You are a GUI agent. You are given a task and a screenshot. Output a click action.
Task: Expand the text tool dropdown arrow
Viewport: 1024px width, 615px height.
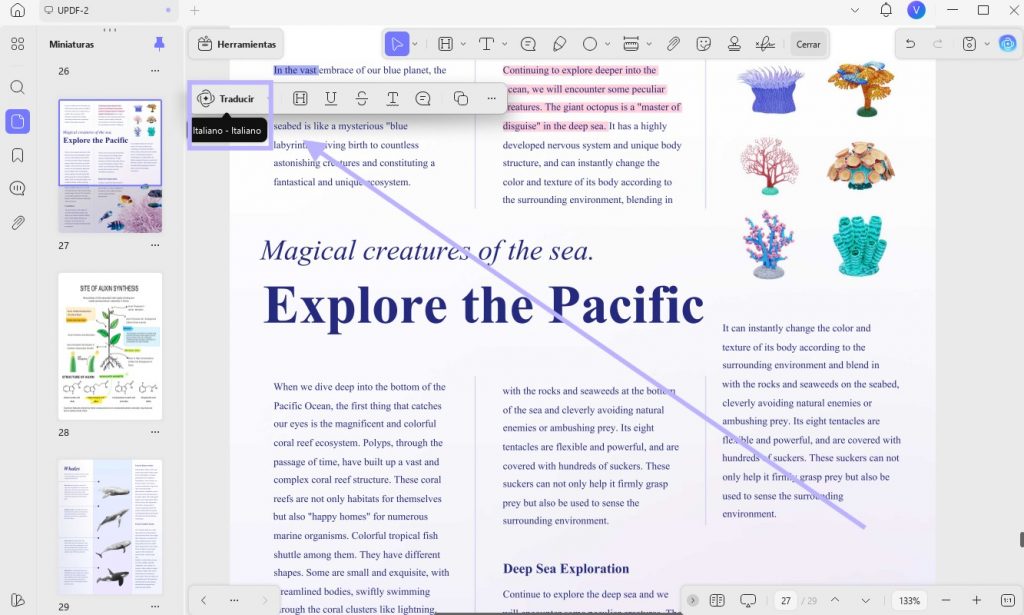[504, 44]
